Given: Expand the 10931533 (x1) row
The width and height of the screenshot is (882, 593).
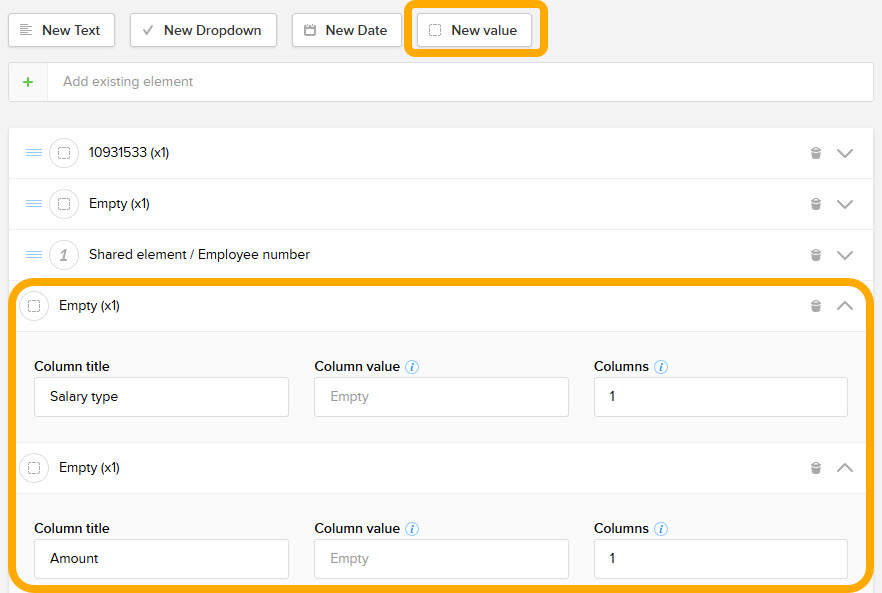Looking at the screenshot, I should (845, 153).
